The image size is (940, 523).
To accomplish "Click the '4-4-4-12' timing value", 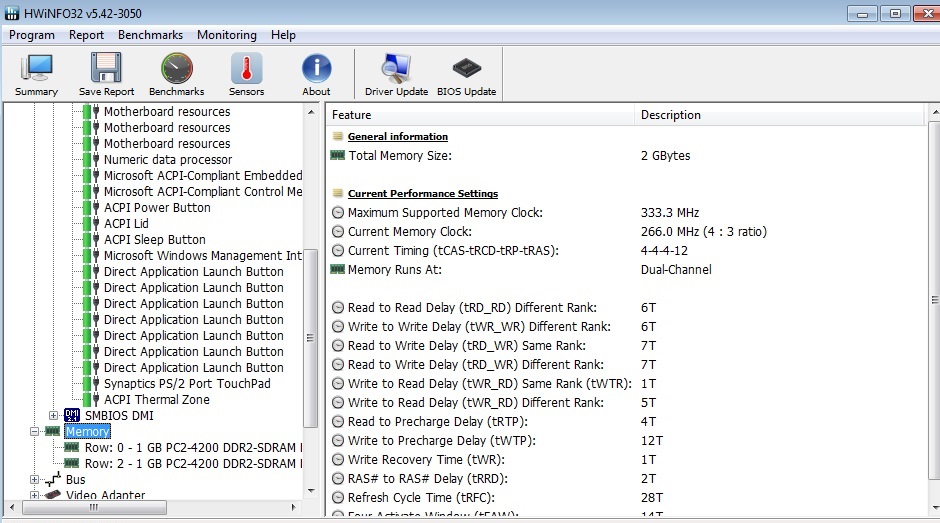I will (x=664, y=251).
